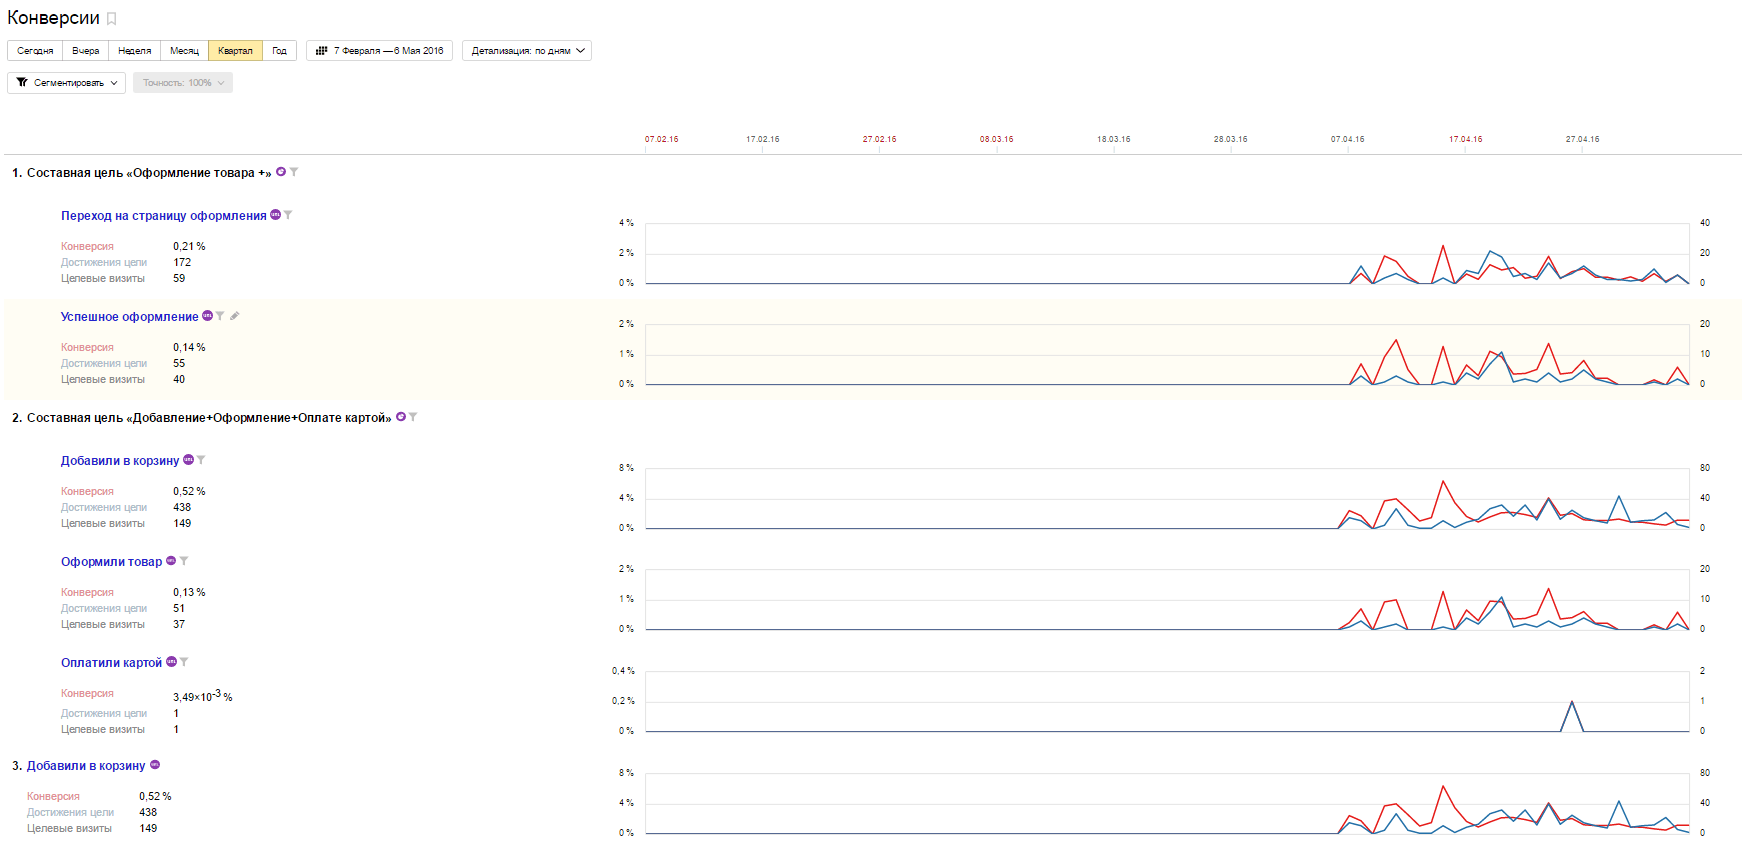The image size is (1742, 854).
Task: Click the filter icon beside Успешное оформление
Action: [220, 316]
